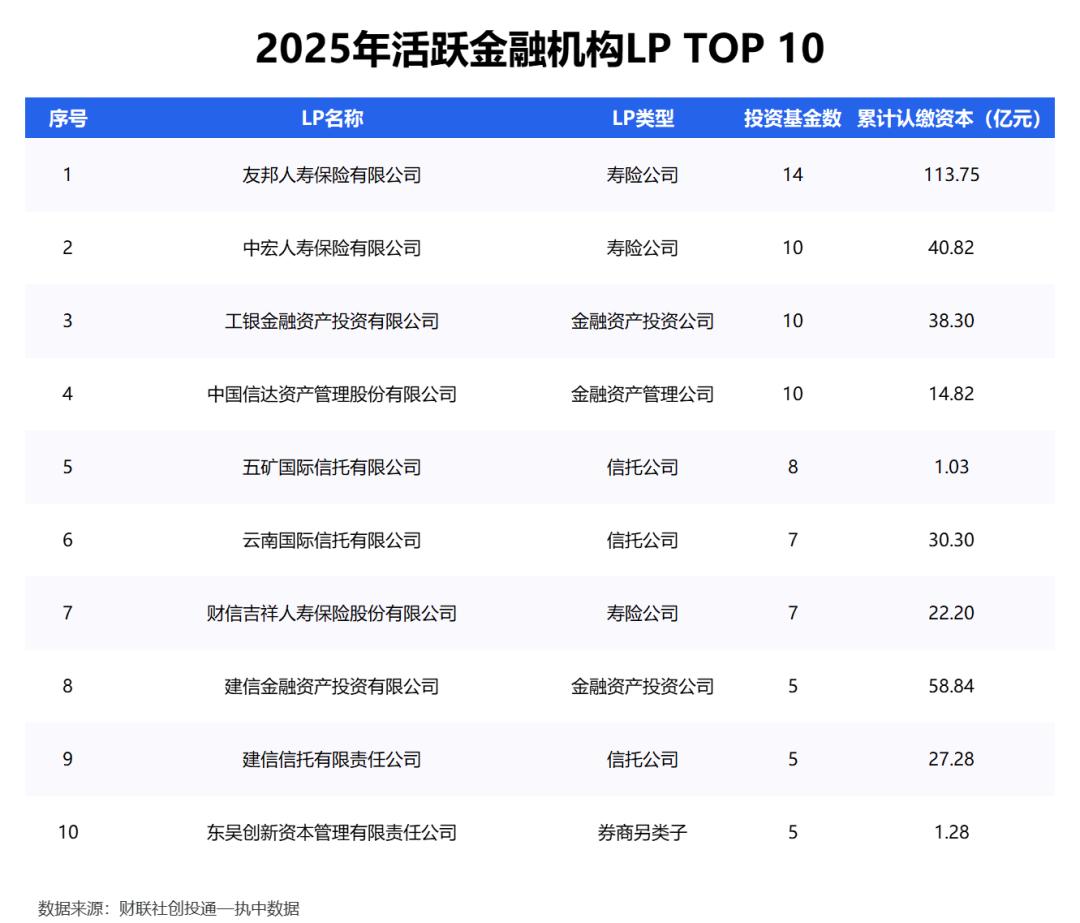1080x923 pixels.
Task: Click 序号 3 in the 工银金融 row
Action: (68, 321)
